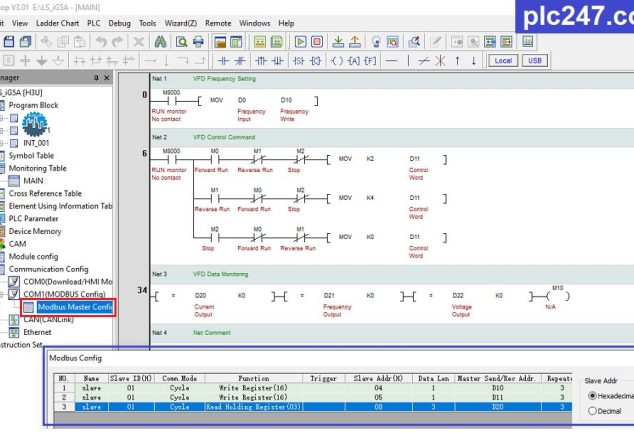Pin the Project Manager panel

tap(96, 78)
